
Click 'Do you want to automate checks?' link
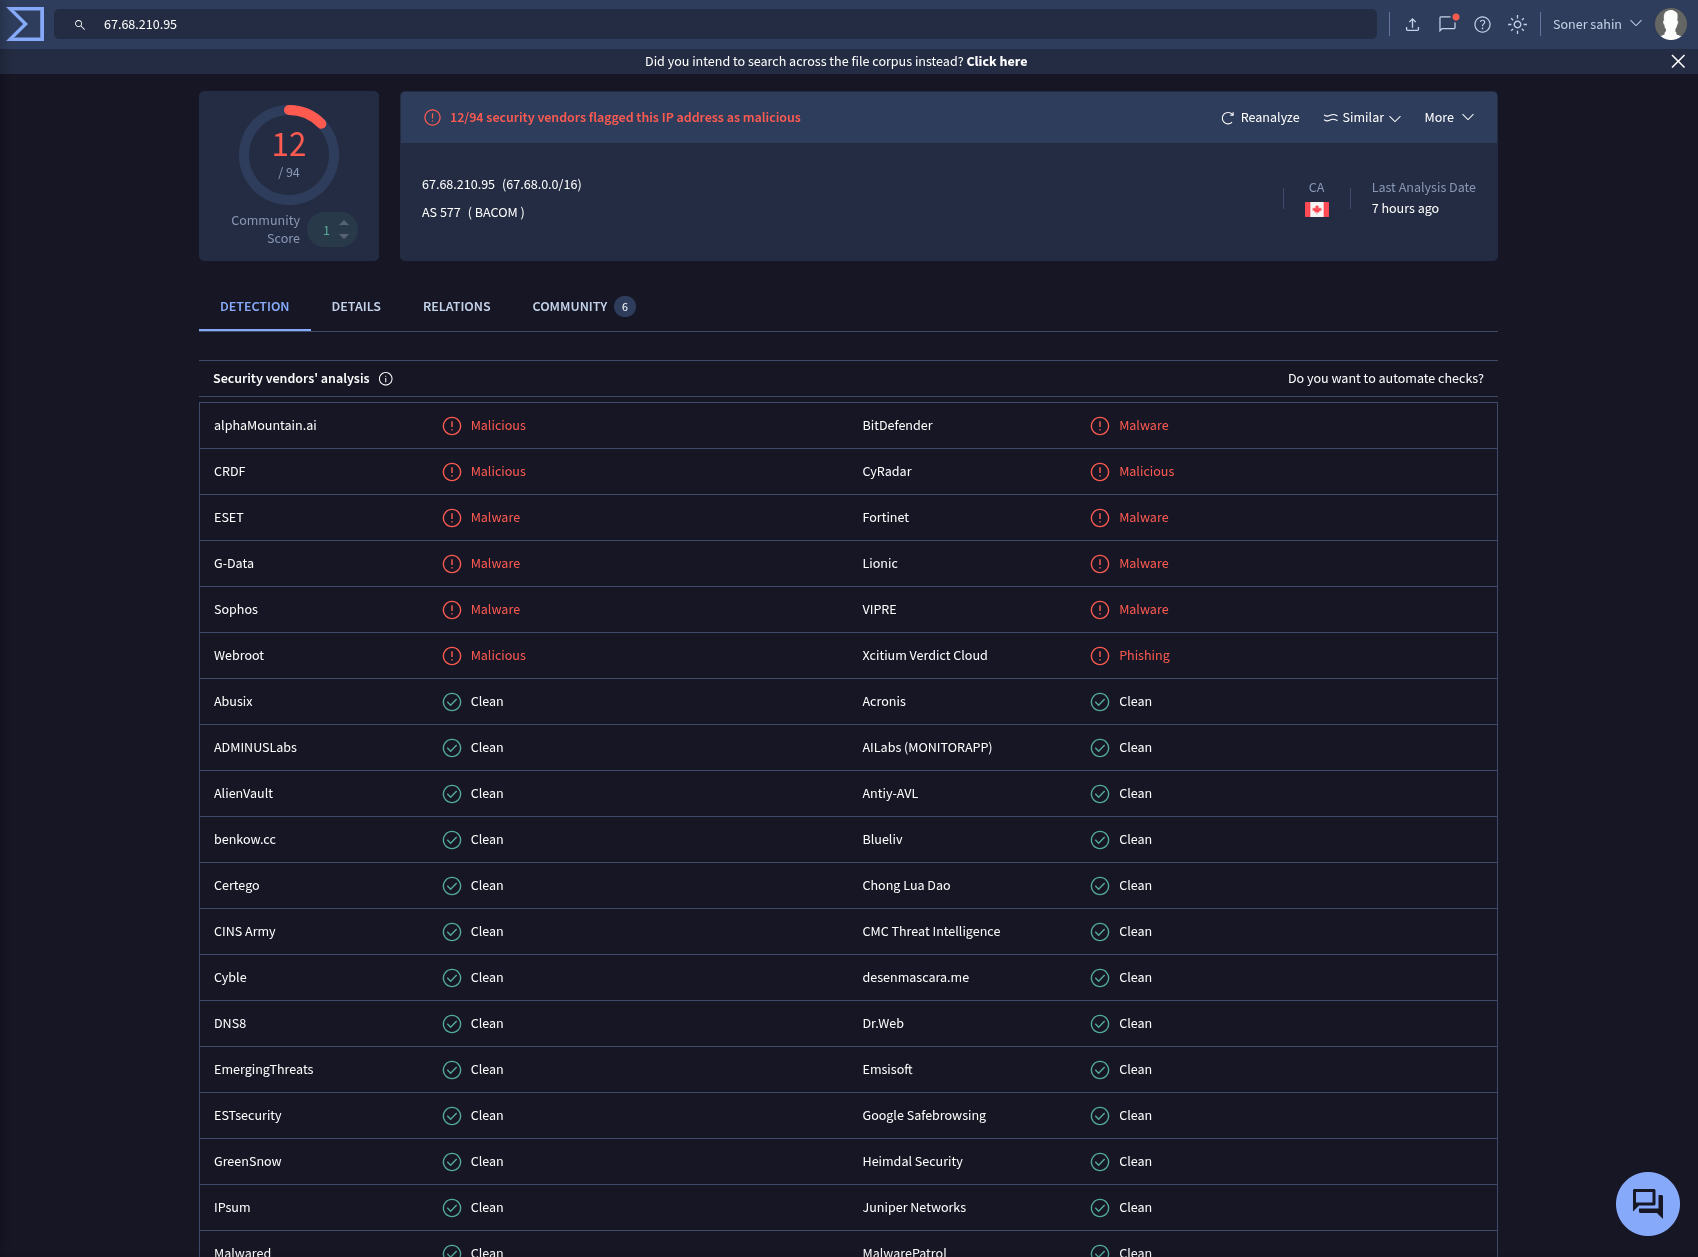click(x=1386, y=379)
